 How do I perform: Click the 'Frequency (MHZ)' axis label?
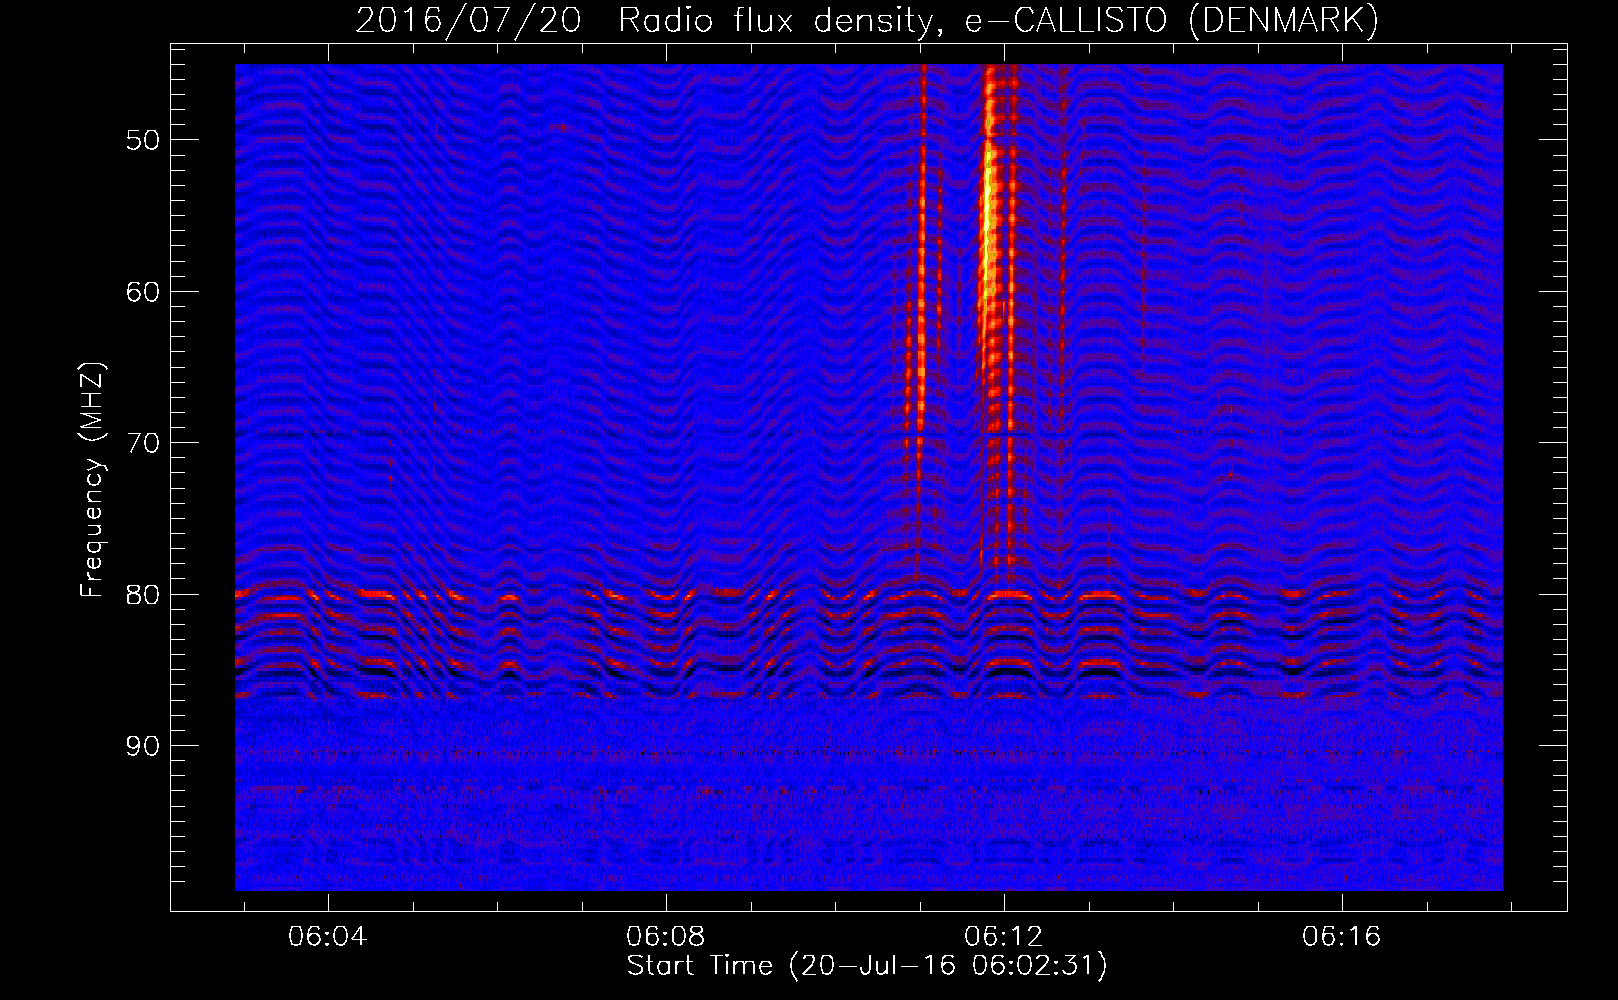click(x=92, y=480)
